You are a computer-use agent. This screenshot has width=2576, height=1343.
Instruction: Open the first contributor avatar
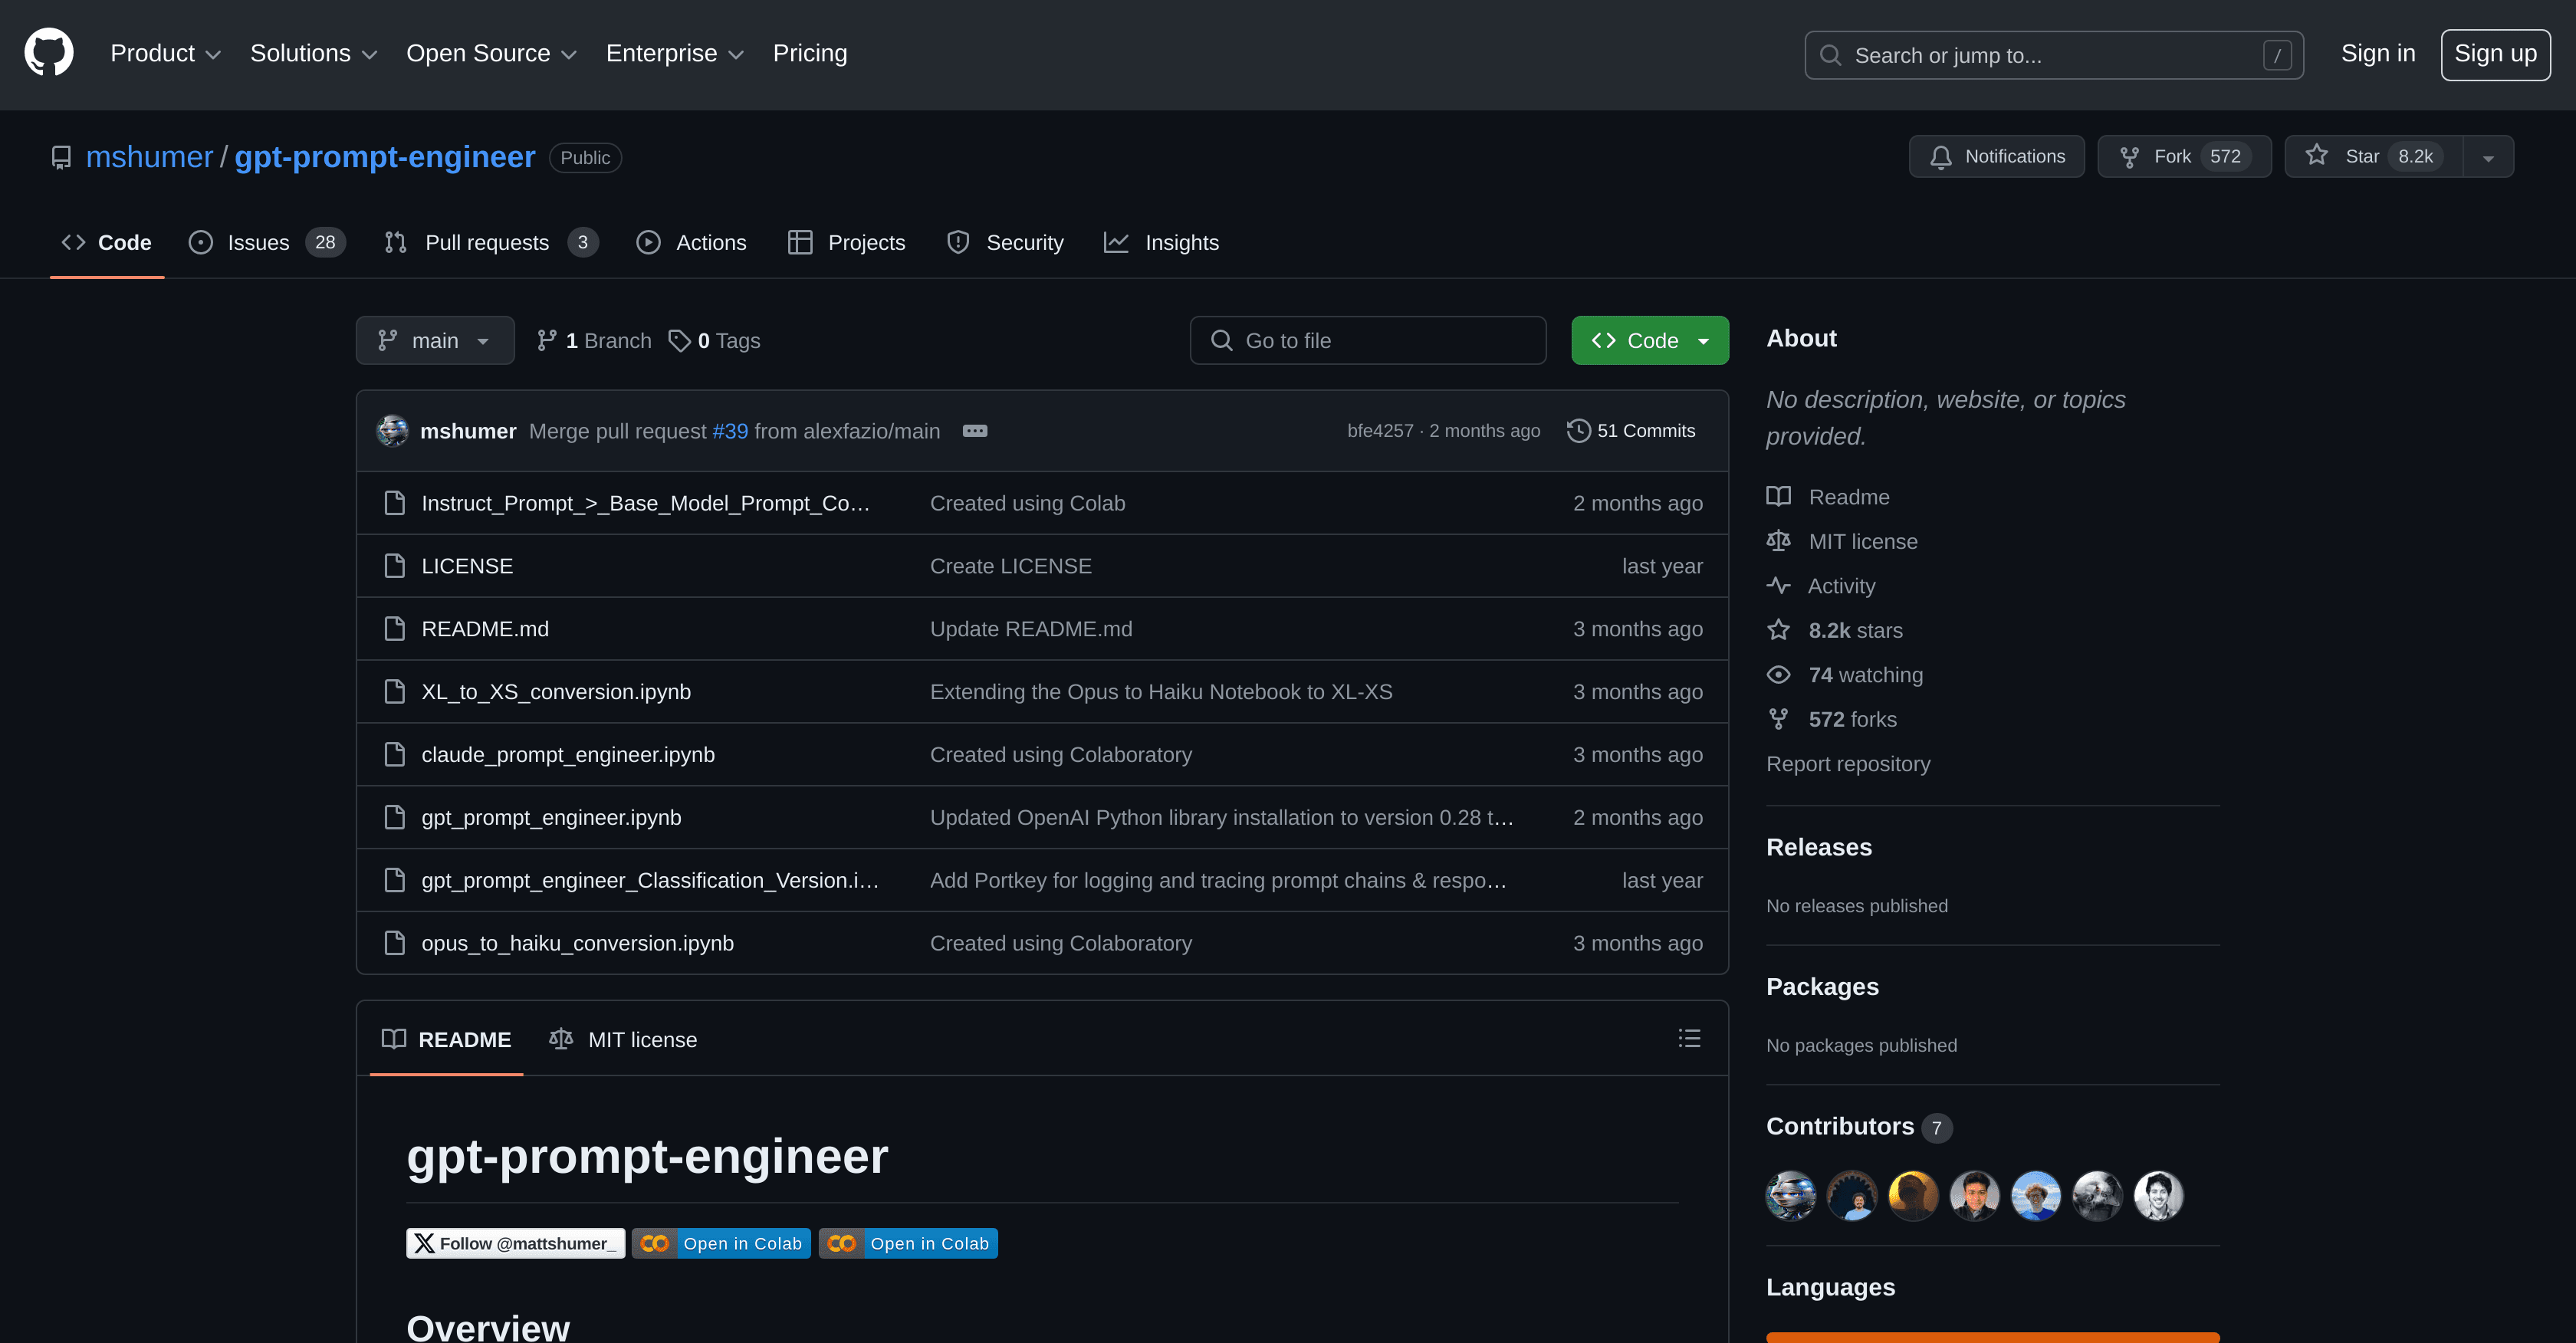pyautogui.click(x=1790, y=1195)
